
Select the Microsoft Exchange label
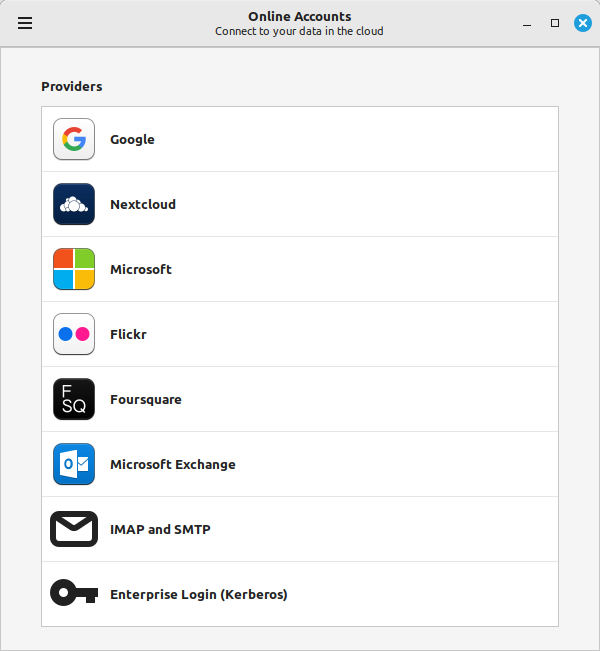point(173,465)
